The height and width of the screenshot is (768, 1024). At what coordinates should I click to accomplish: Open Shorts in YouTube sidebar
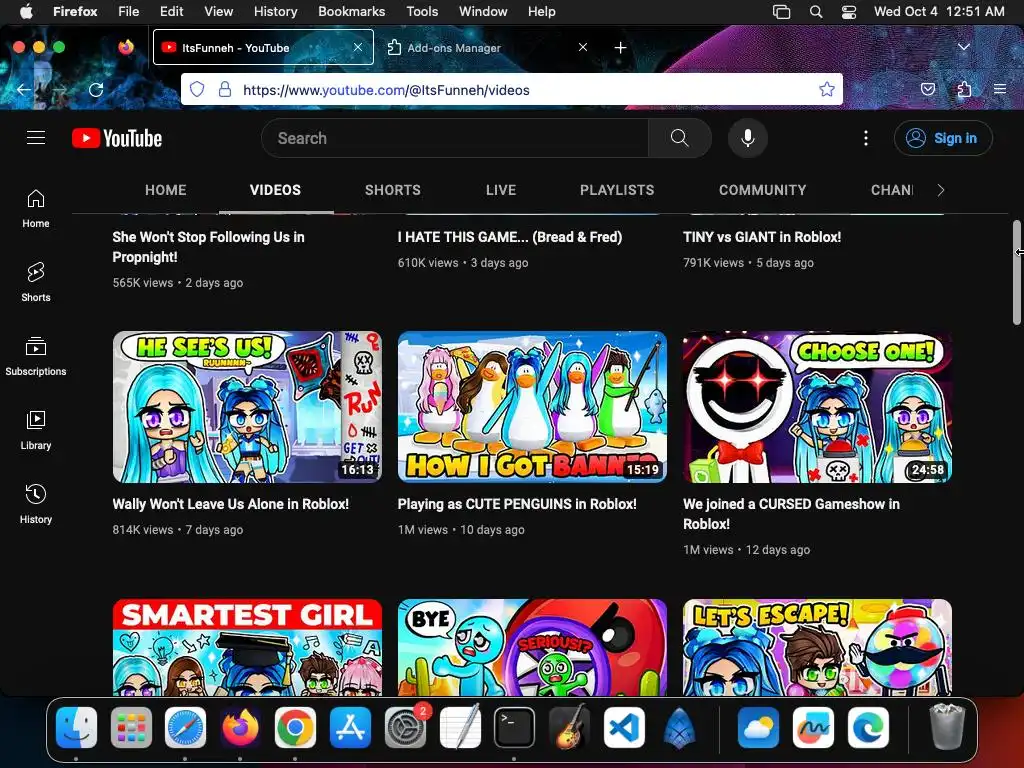click(36, 282)
